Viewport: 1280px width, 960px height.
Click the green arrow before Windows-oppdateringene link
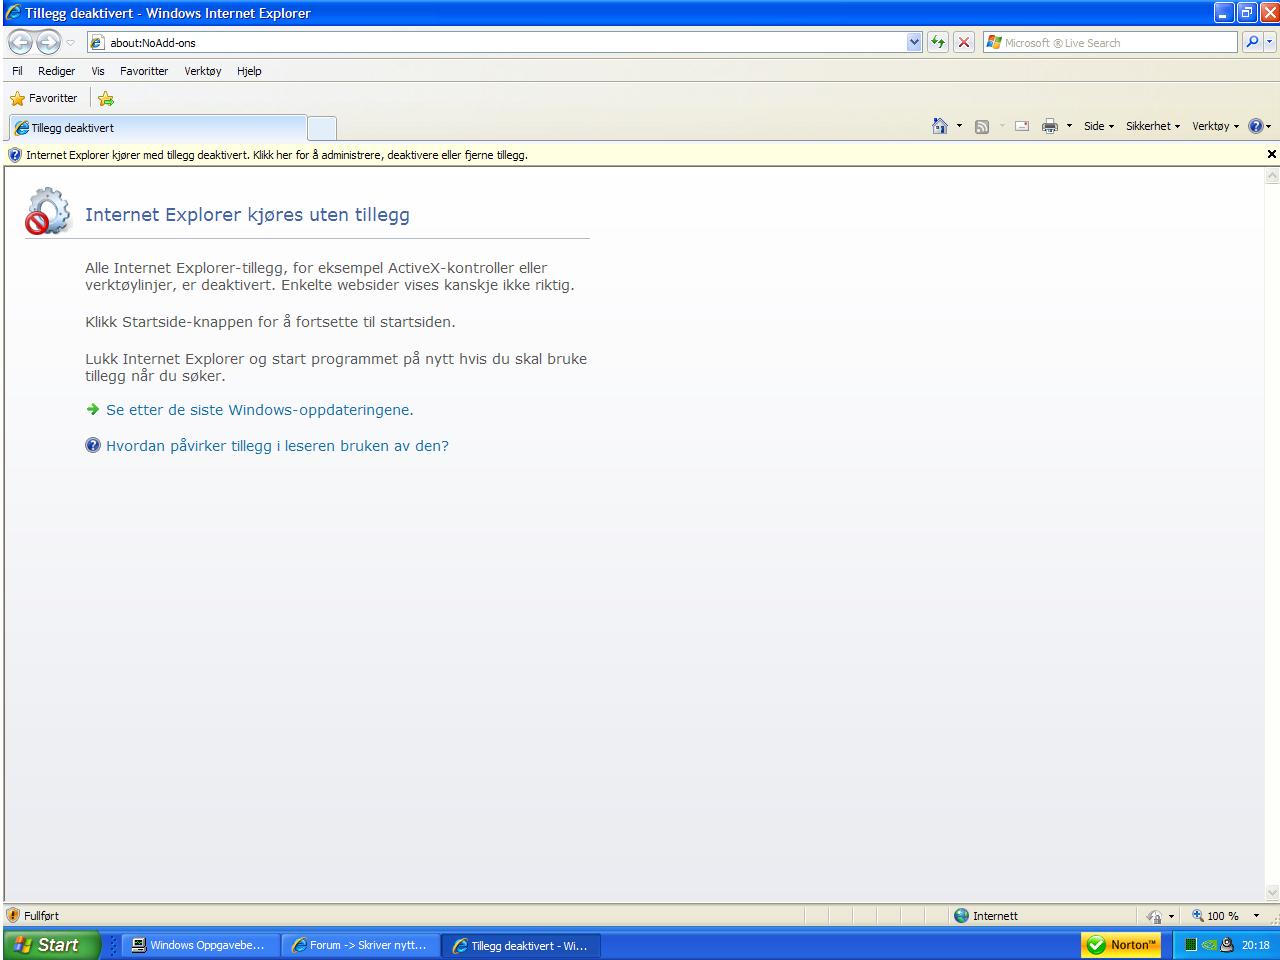(x=93, y=409)
